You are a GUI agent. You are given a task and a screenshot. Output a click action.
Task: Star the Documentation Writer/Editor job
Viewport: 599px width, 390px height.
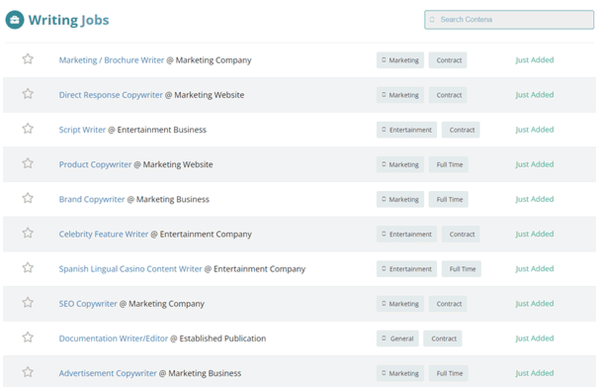[28, 337]
